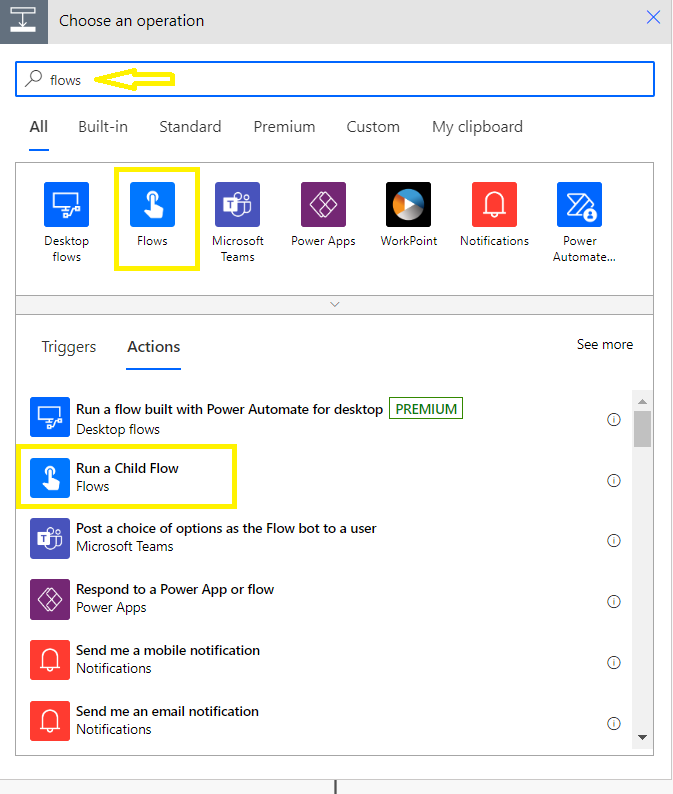Switch to the Premium tab
673x794 pixels.
[284, 127]
